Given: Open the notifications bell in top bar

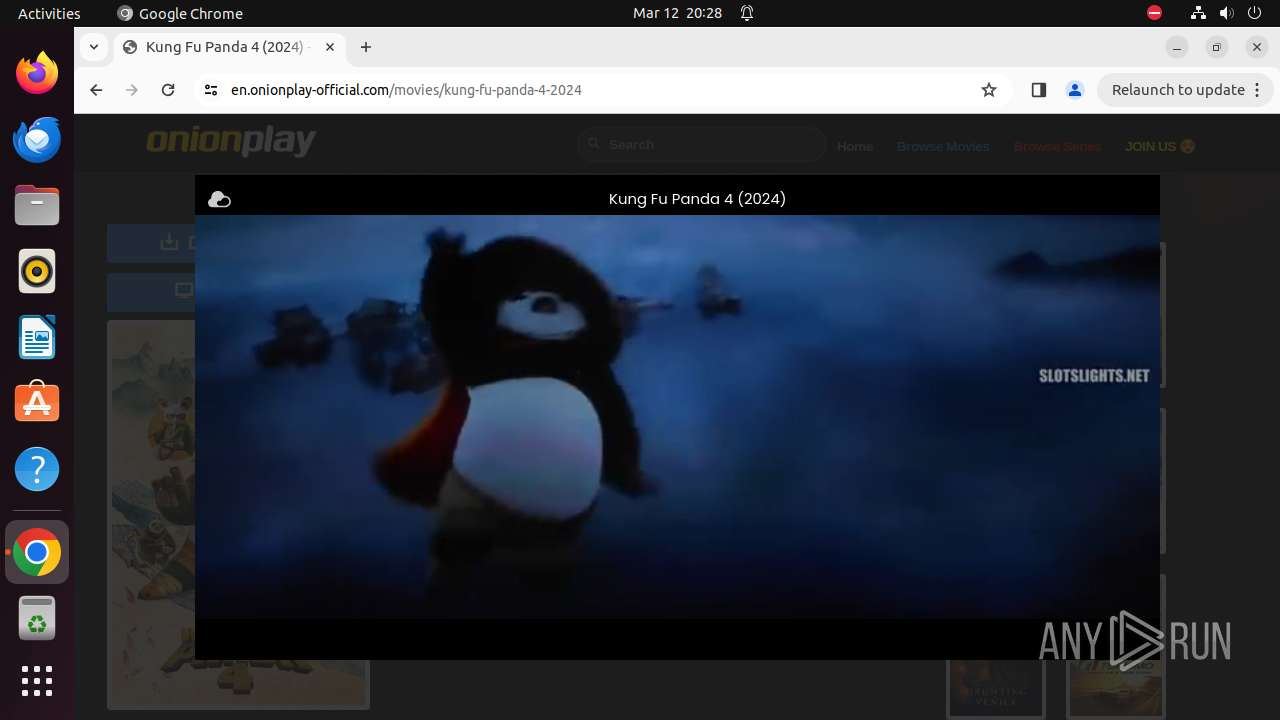Looking at the screenshot, I should click(747, 13).
